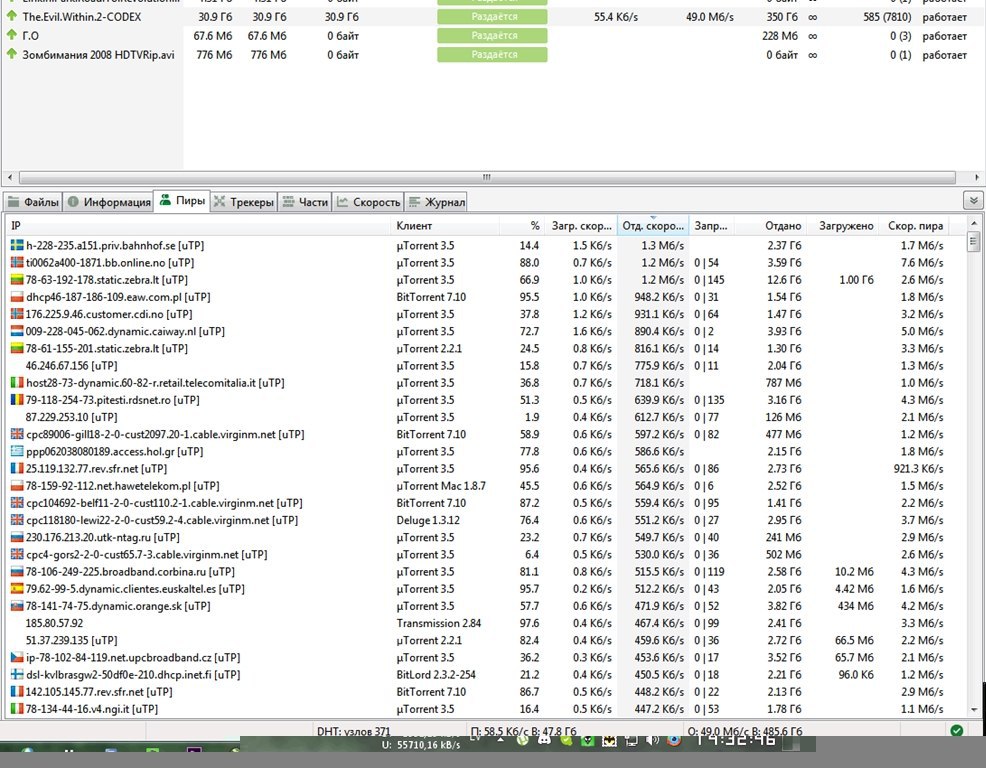Image resolution: width=986 pixels, height=768 pixels.
Task: Sort by the Скор. пира column header
Action: [915, 225]
